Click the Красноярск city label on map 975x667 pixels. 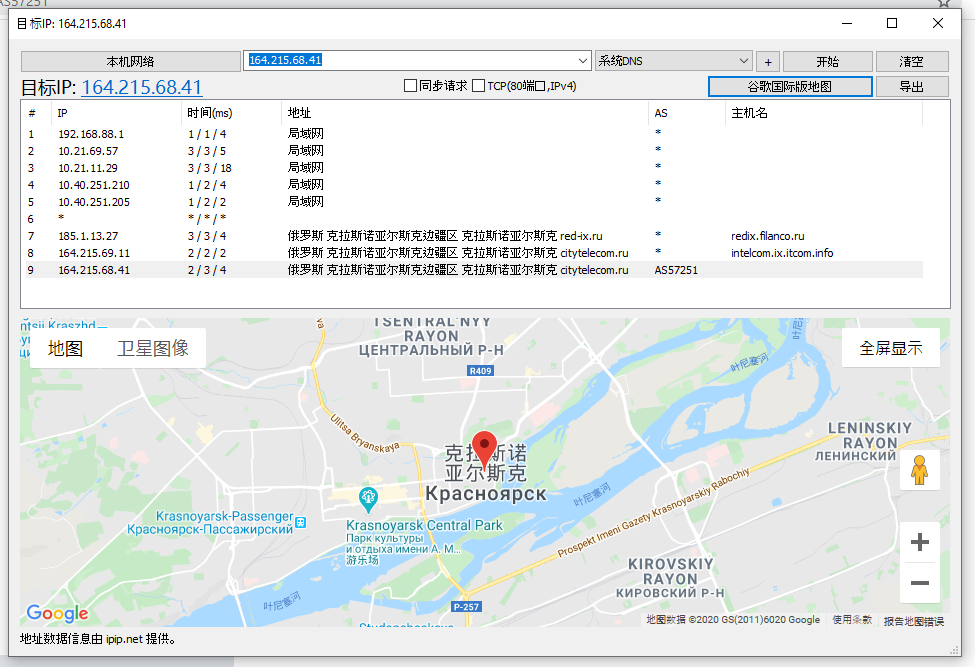[486, 494]
